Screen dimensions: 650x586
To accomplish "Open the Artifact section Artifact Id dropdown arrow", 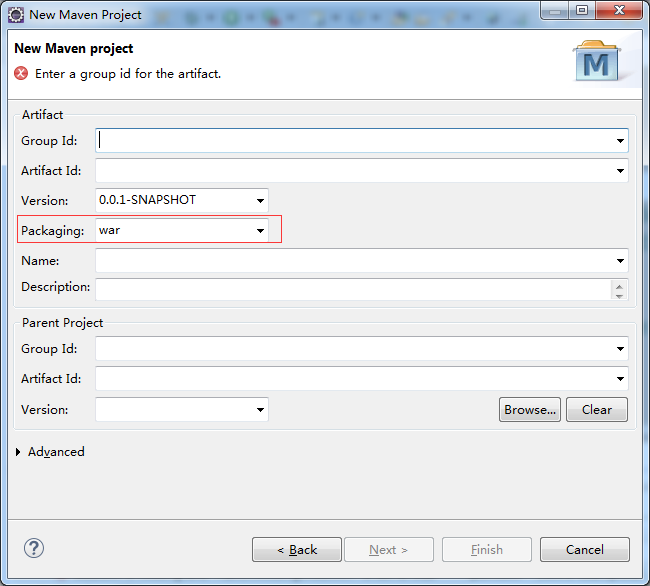I will coord(620,171).
